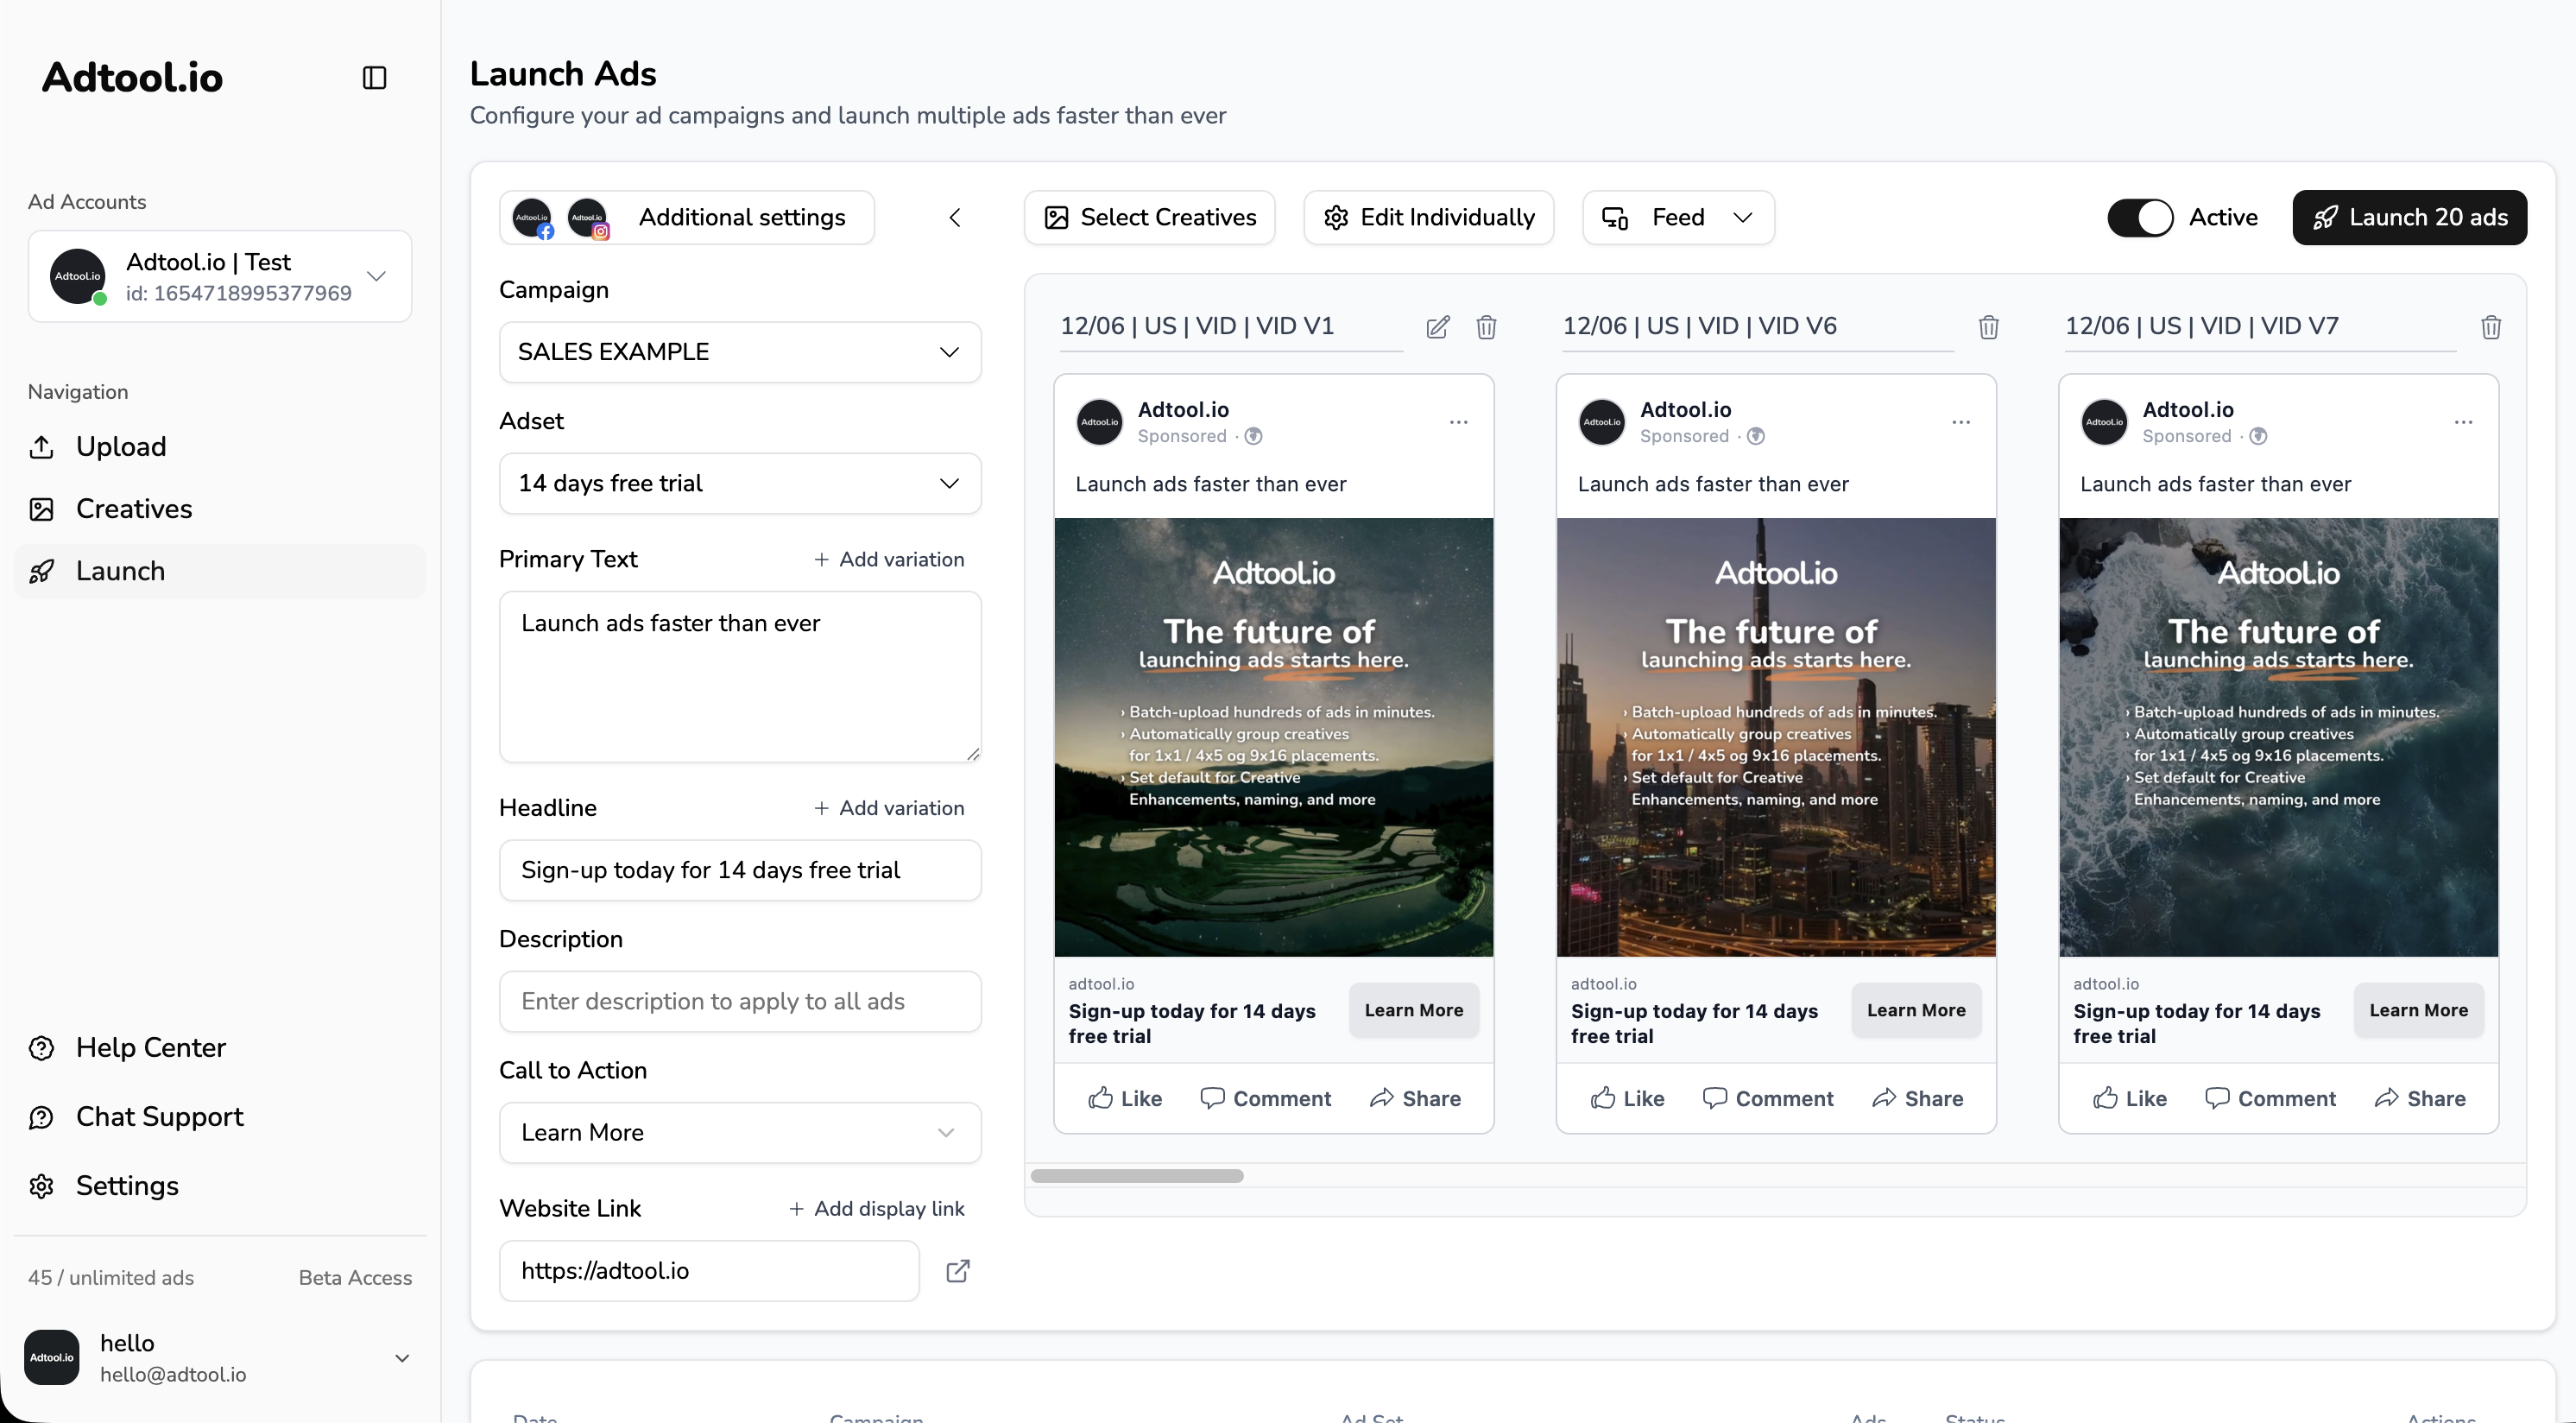Remove the VID V7 ad with trash icon
Viewport: 2576px width, 1423px height.
click(2490, 327)
